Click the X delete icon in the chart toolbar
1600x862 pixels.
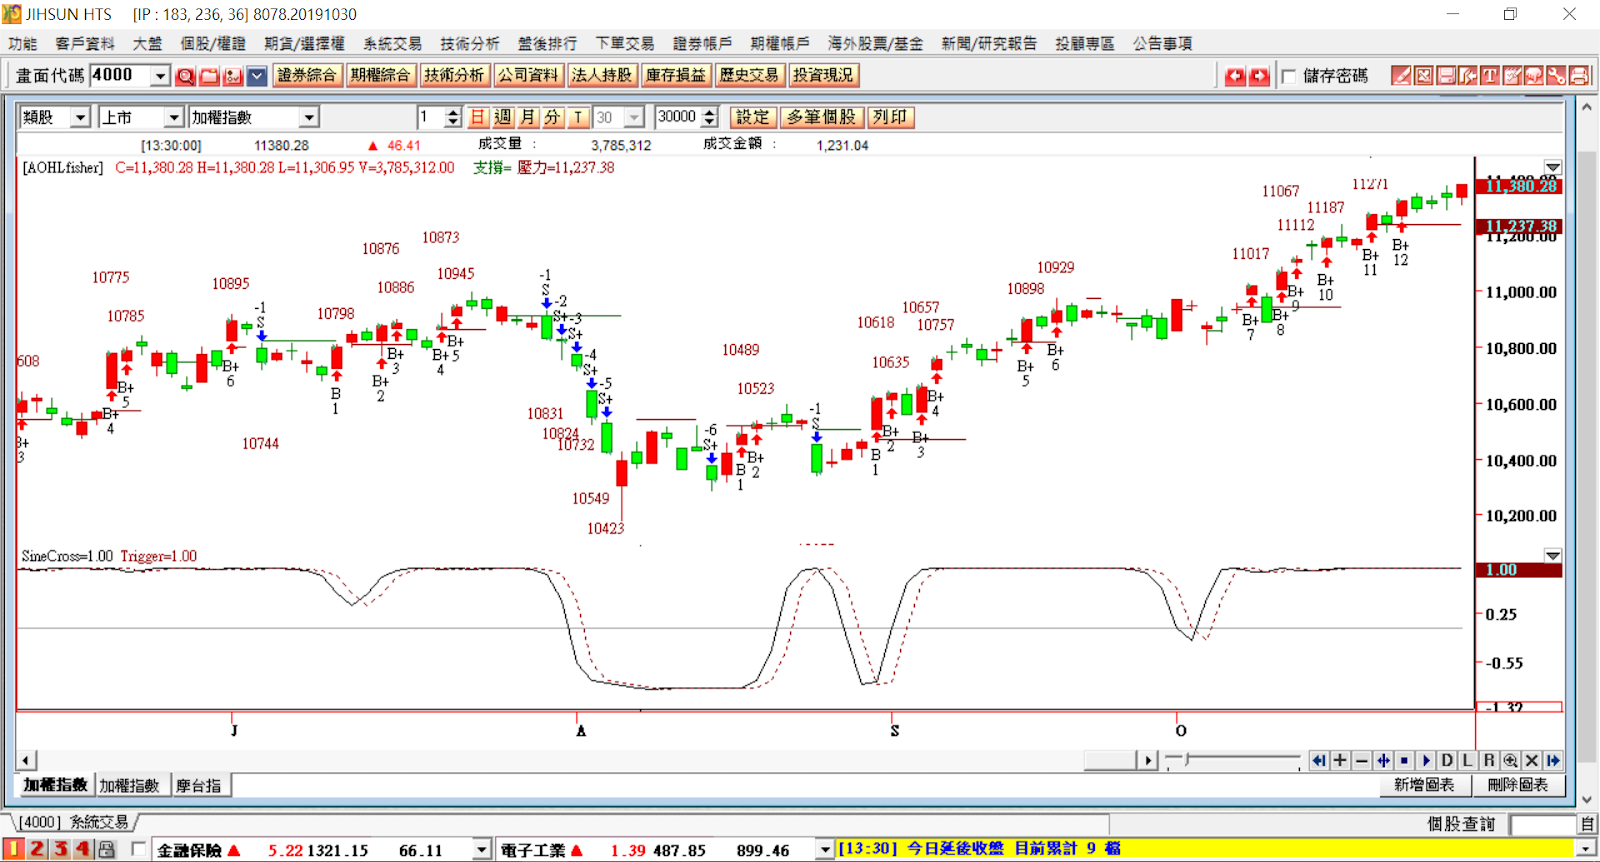click(1531, 761)
